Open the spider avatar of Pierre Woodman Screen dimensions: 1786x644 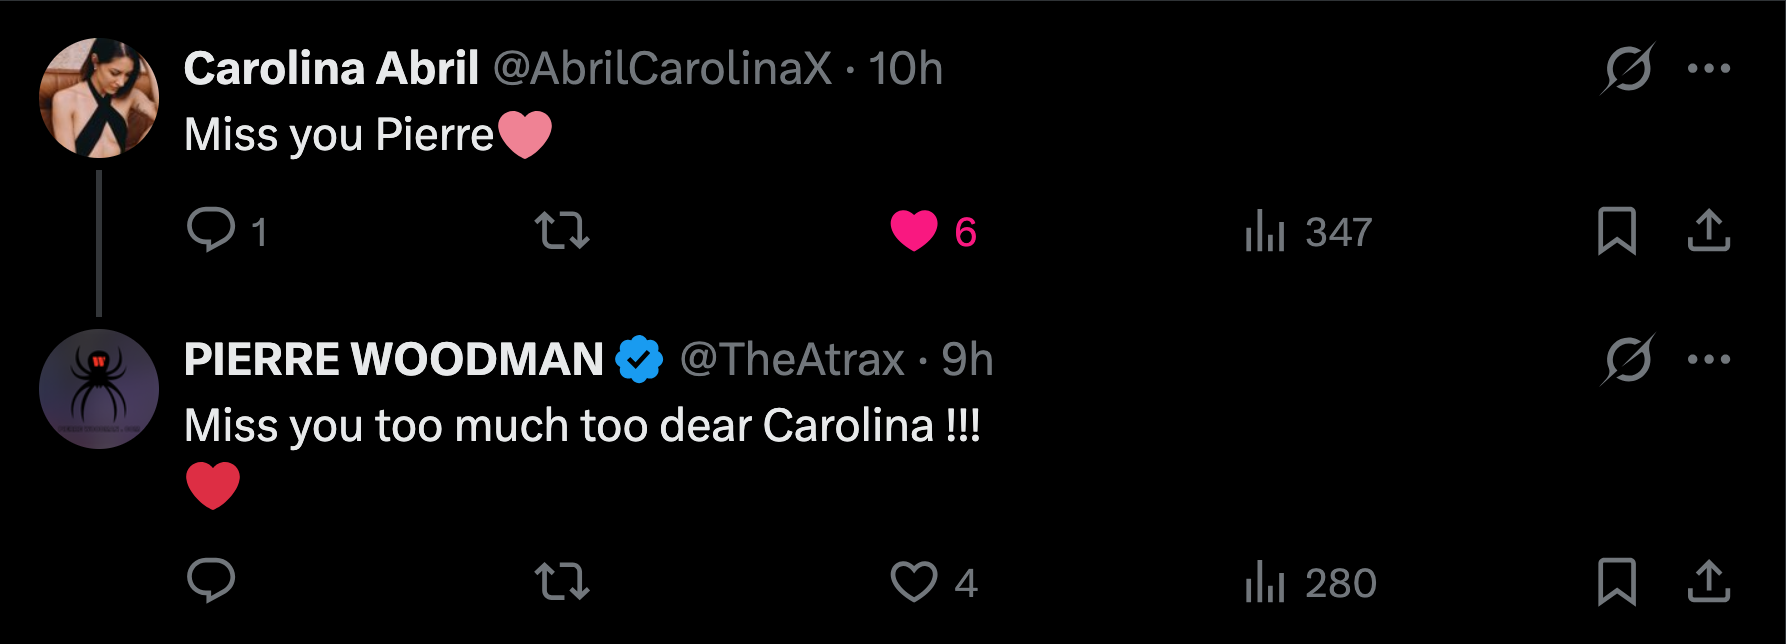pos(99,389)
